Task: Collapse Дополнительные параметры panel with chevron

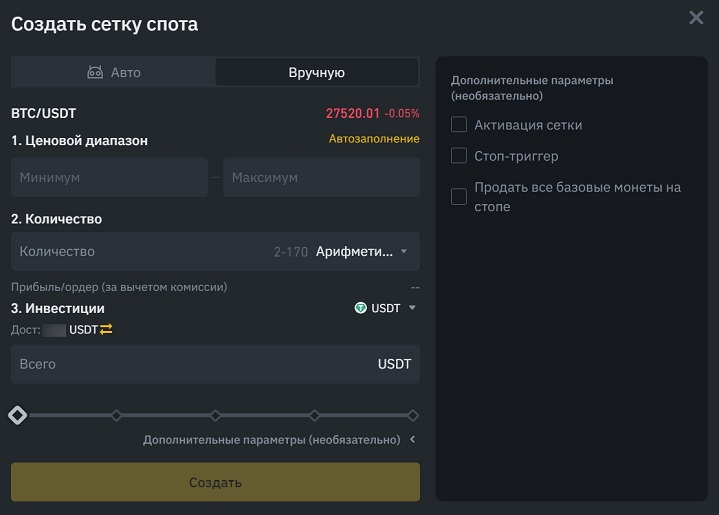Action: (413, 440)
